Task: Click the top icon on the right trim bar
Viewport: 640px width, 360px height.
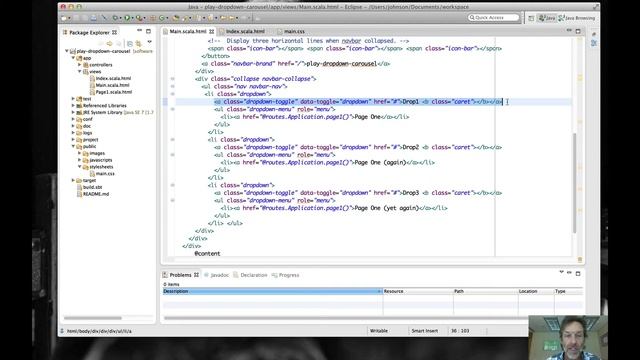Action: [593, 34]
